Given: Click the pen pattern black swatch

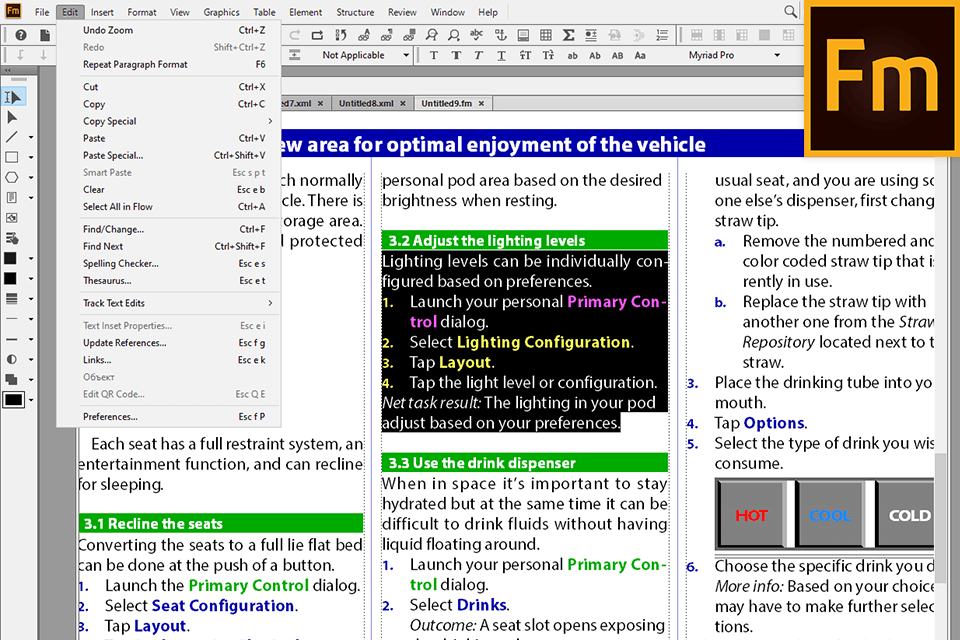Looking at the screenshot, I should pos(10,279).
